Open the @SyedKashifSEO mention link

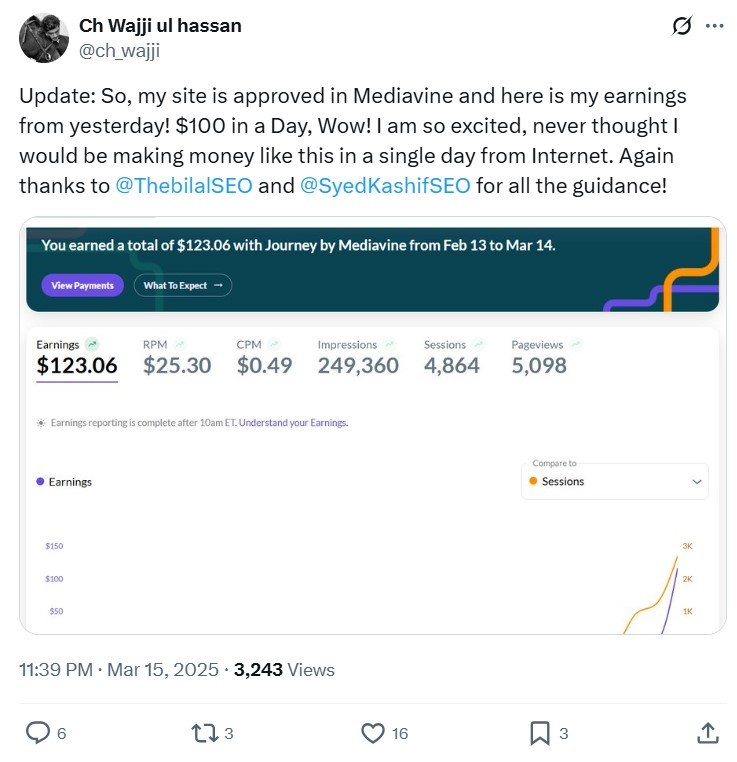385,185
